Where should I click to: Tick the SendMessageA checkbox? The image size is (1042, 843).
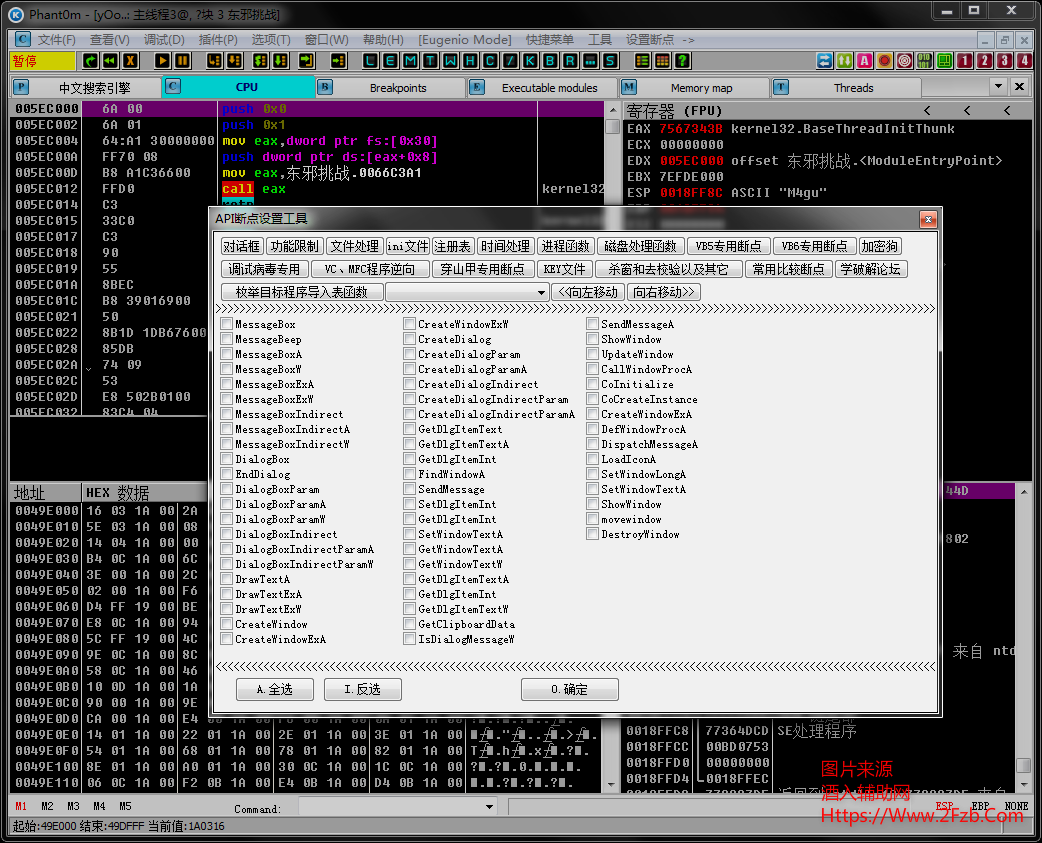click(593, 324)
